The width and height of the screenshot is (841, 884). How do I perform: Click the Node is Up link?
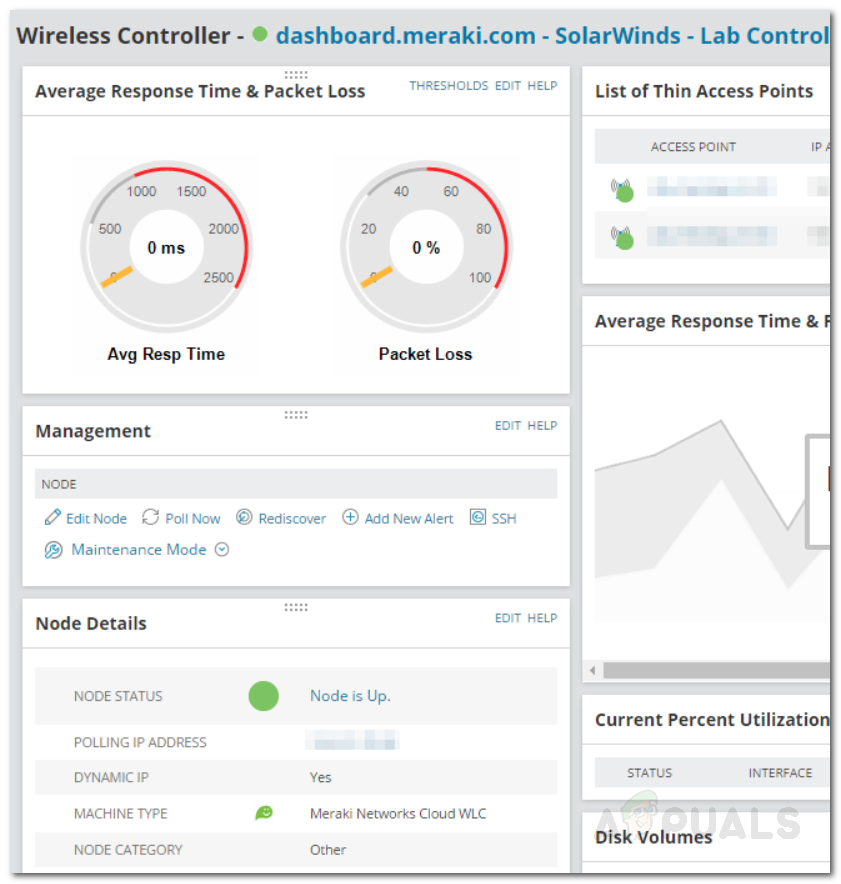pyautogui.click(x=350, y=696)
